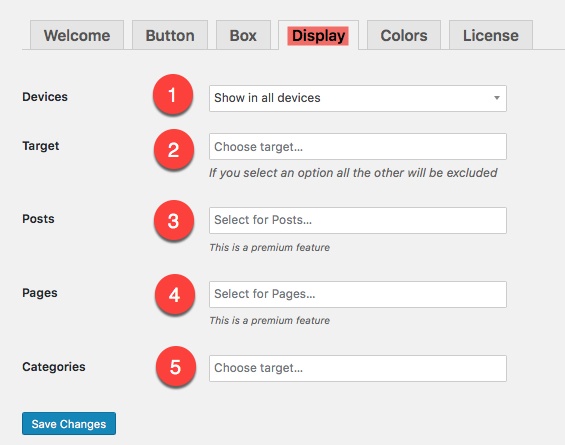
Task: Click the 'Select for Pages...' field
Action: pyautogui.click(x=358, y=294)
